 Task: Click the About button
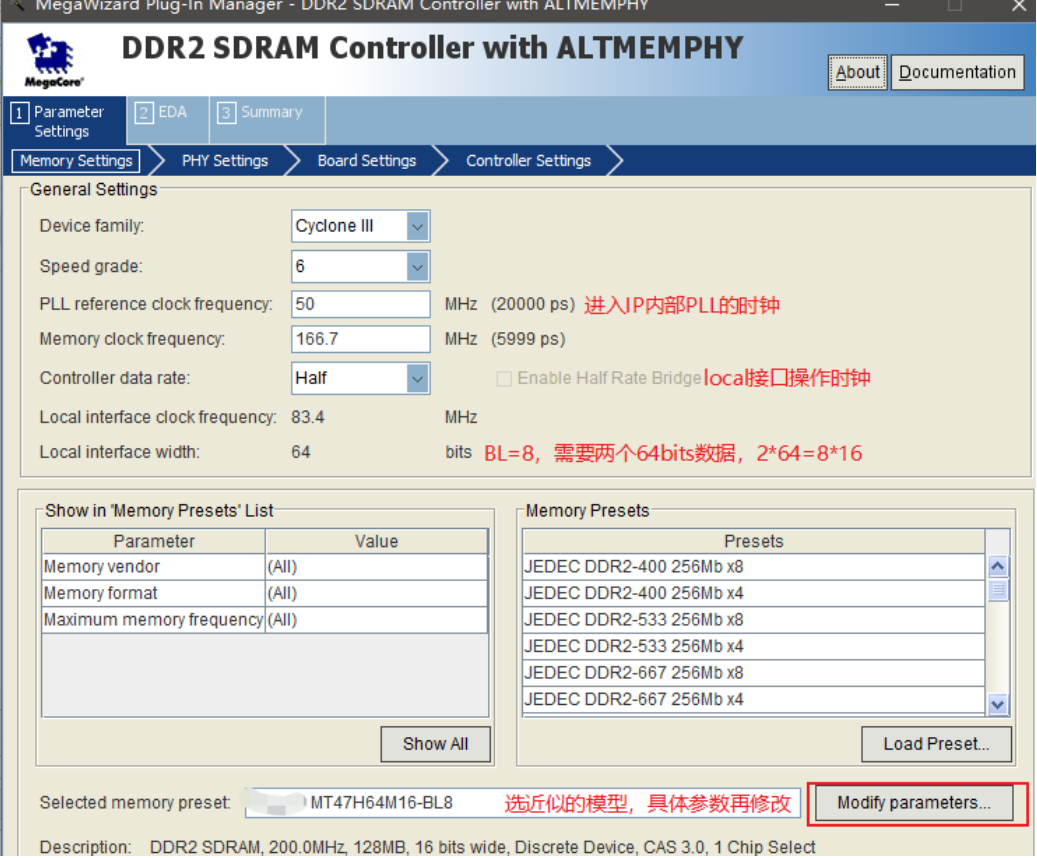coord(857,72)
